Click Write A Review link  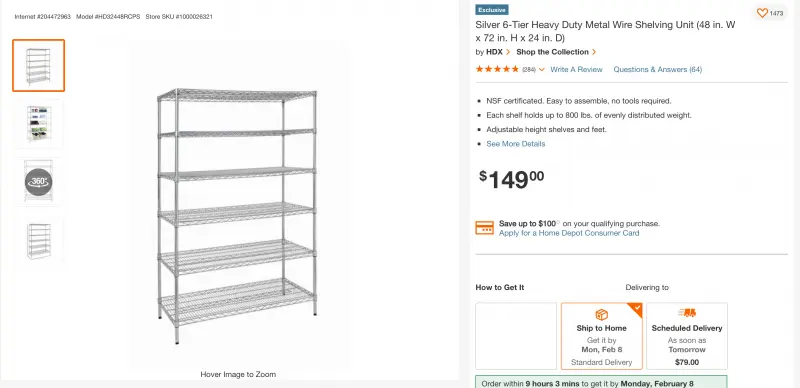(576, 69)
